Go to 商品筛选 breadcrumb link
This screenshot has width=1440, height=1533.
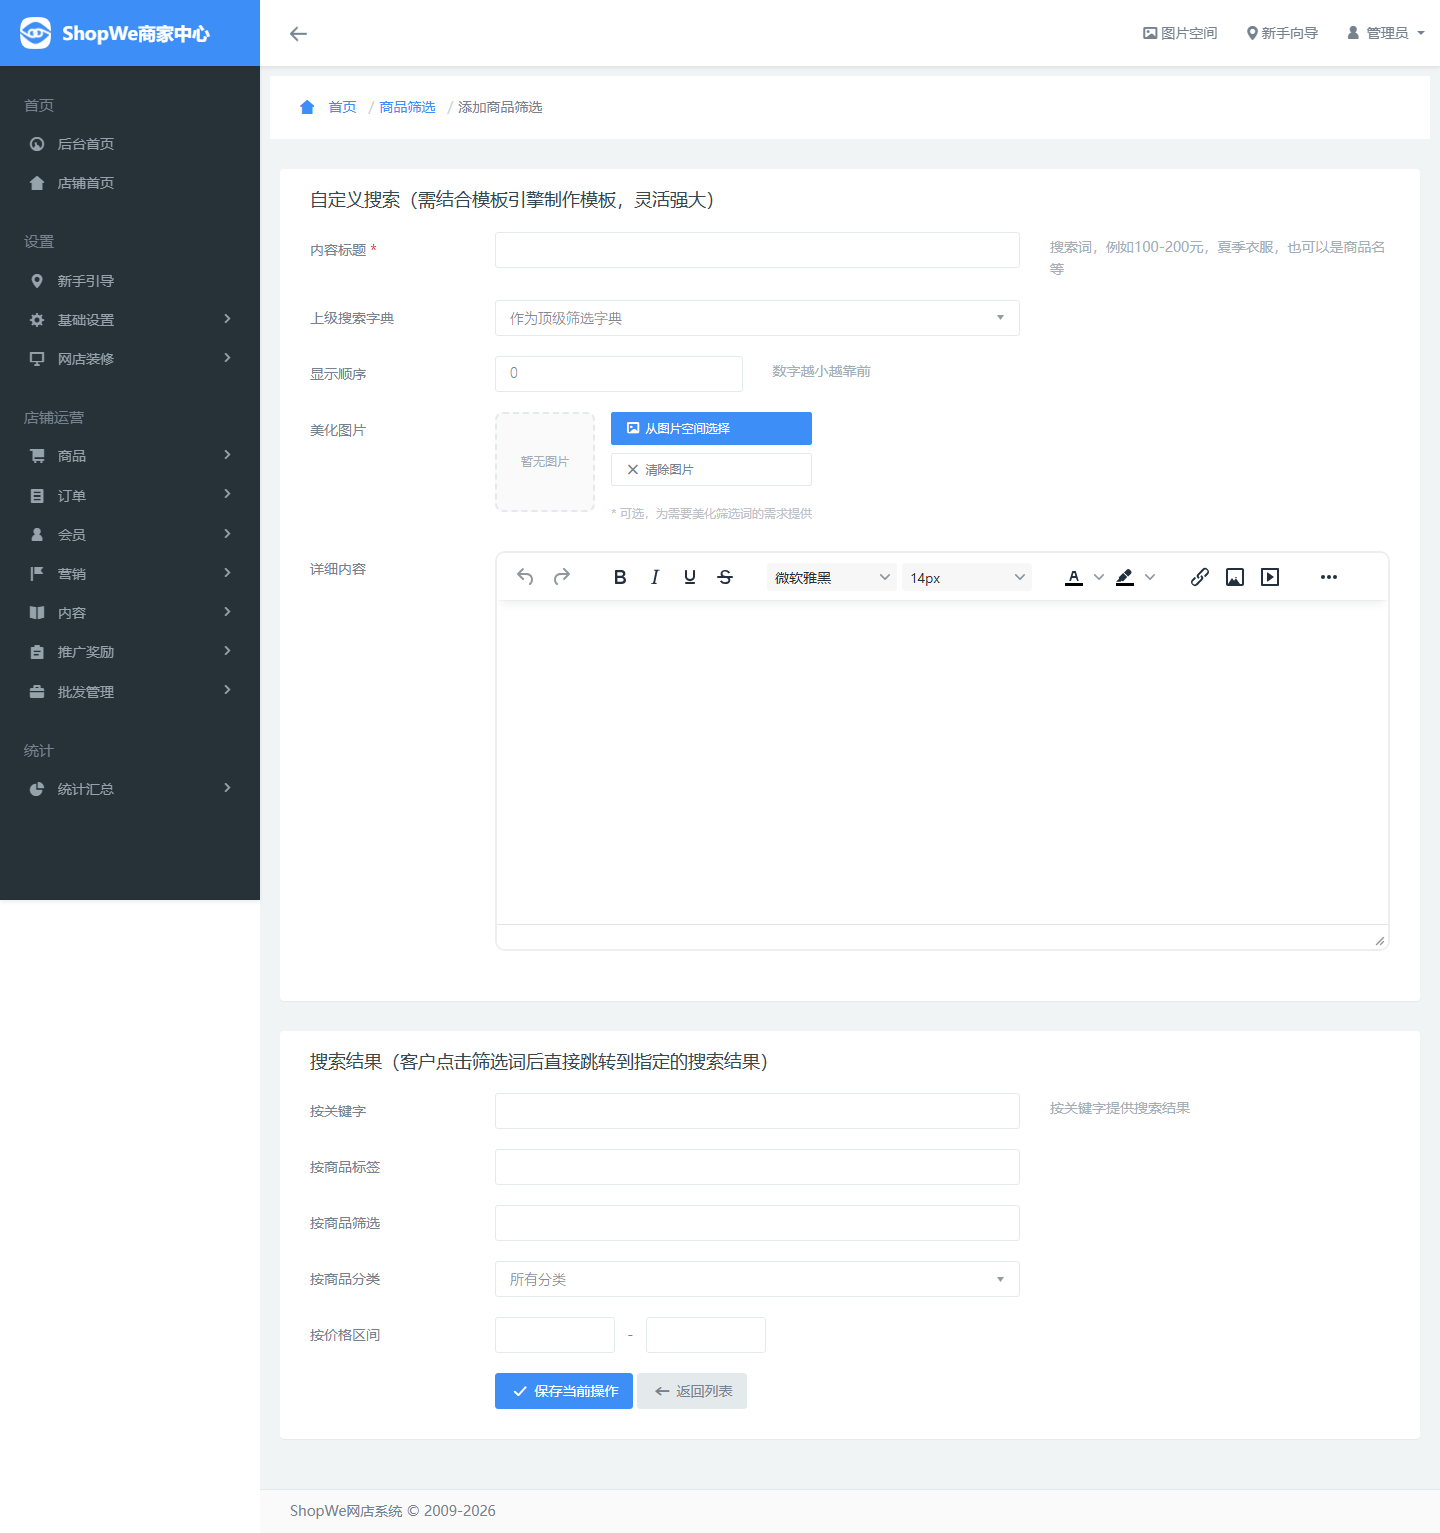(x=407, y=107)
